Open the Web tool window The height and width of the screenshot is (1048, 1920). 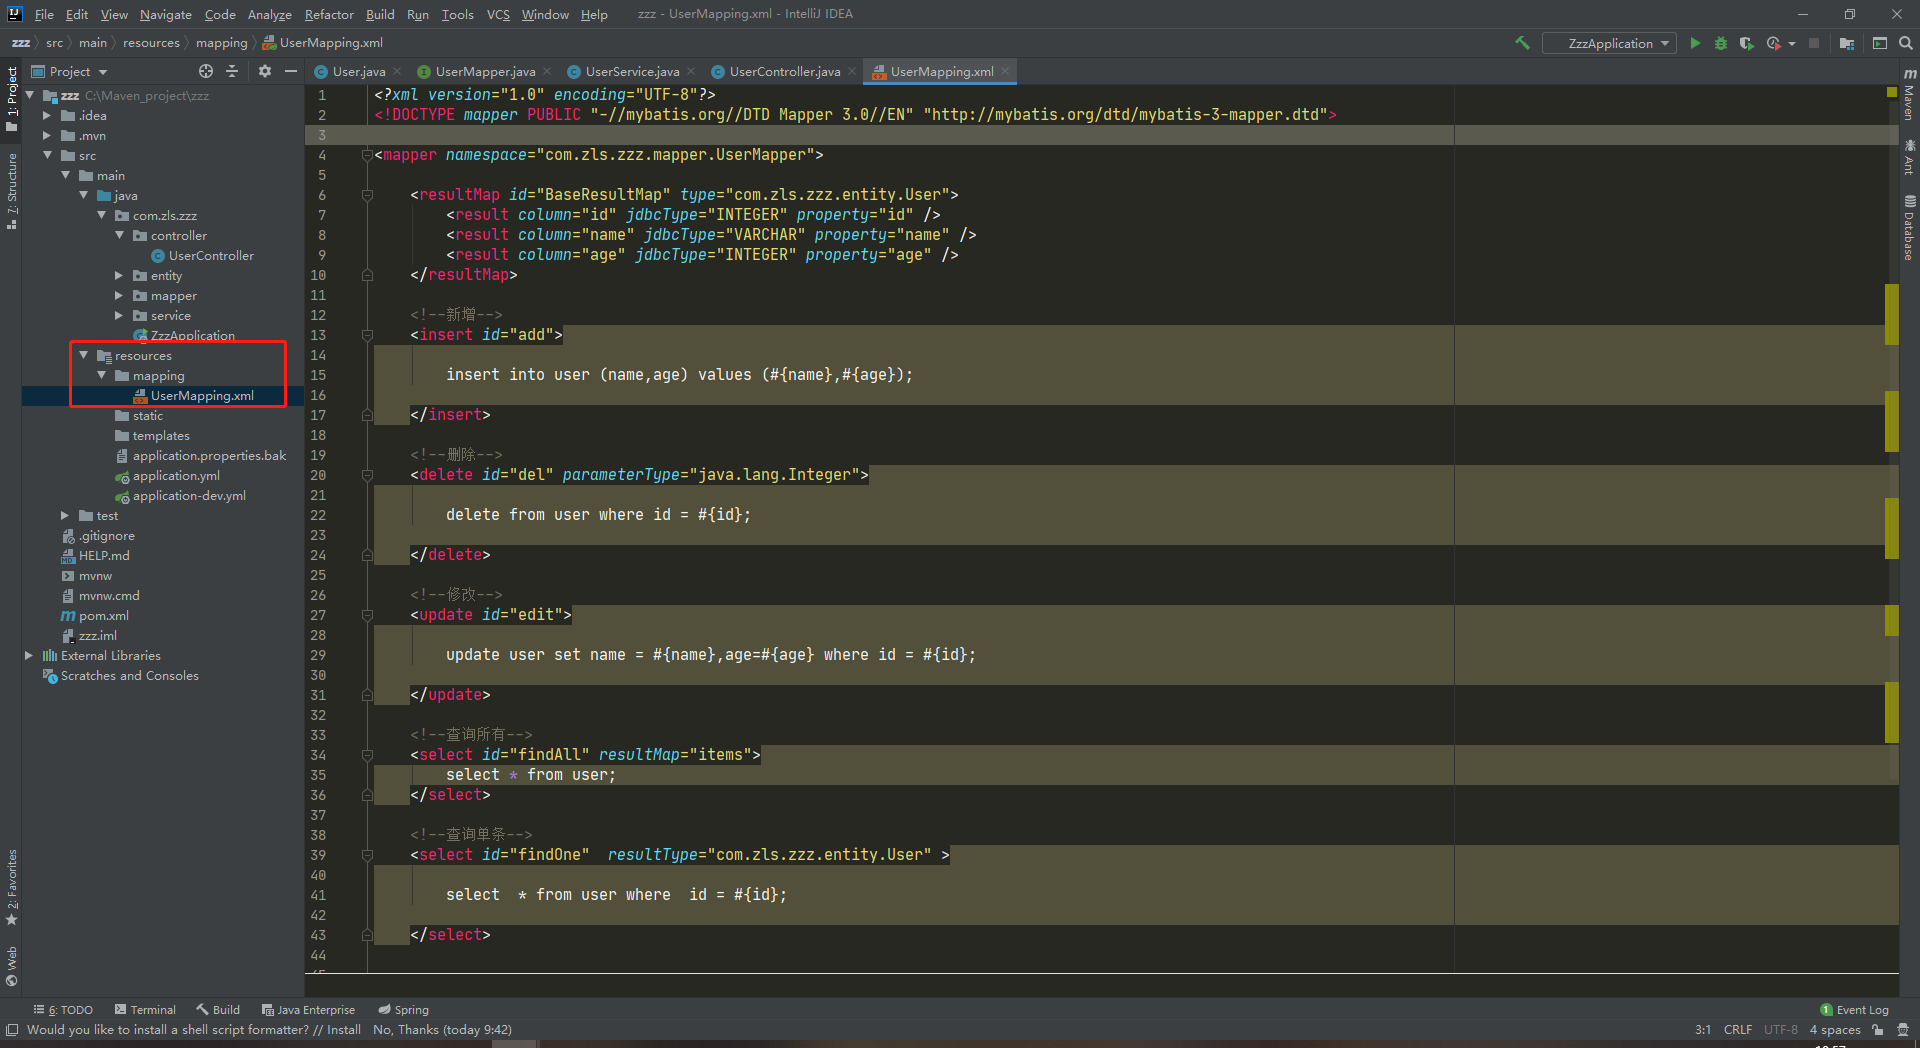pyautogui.click(x=12, y=966)
